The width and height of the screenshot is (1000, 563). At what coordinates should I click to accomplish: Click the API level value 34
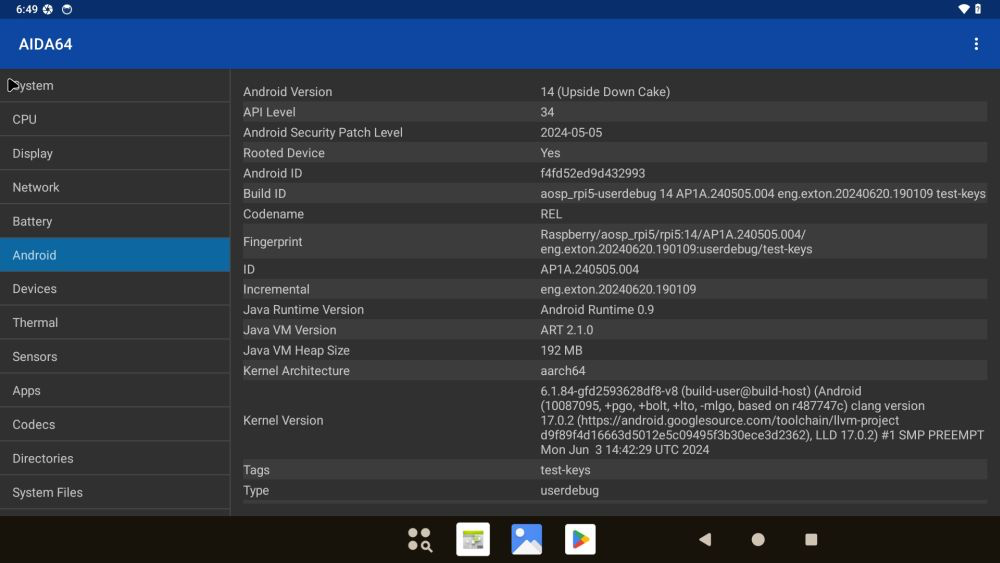547,112
